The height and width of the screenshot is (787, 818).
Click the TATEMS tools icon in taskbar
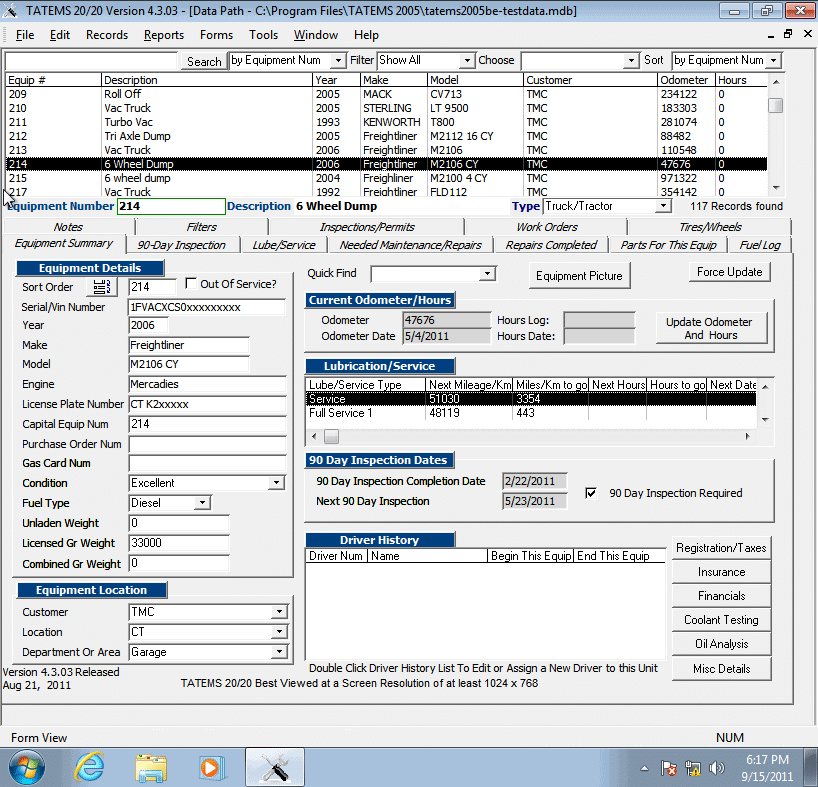[274, 767]
